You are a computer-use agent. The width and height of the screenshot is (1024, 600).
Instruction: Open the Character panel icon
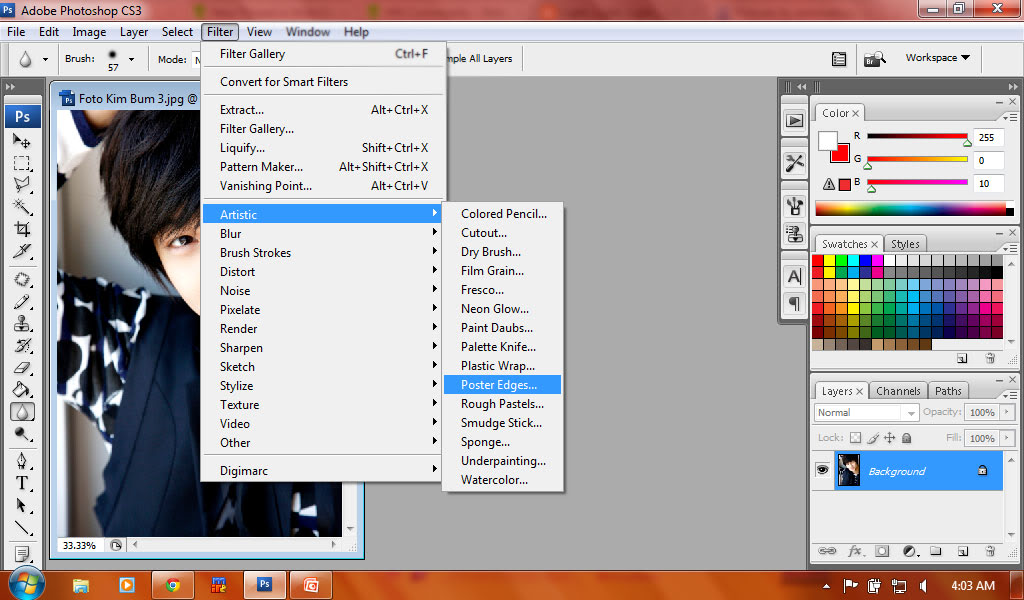click(794, 276)
